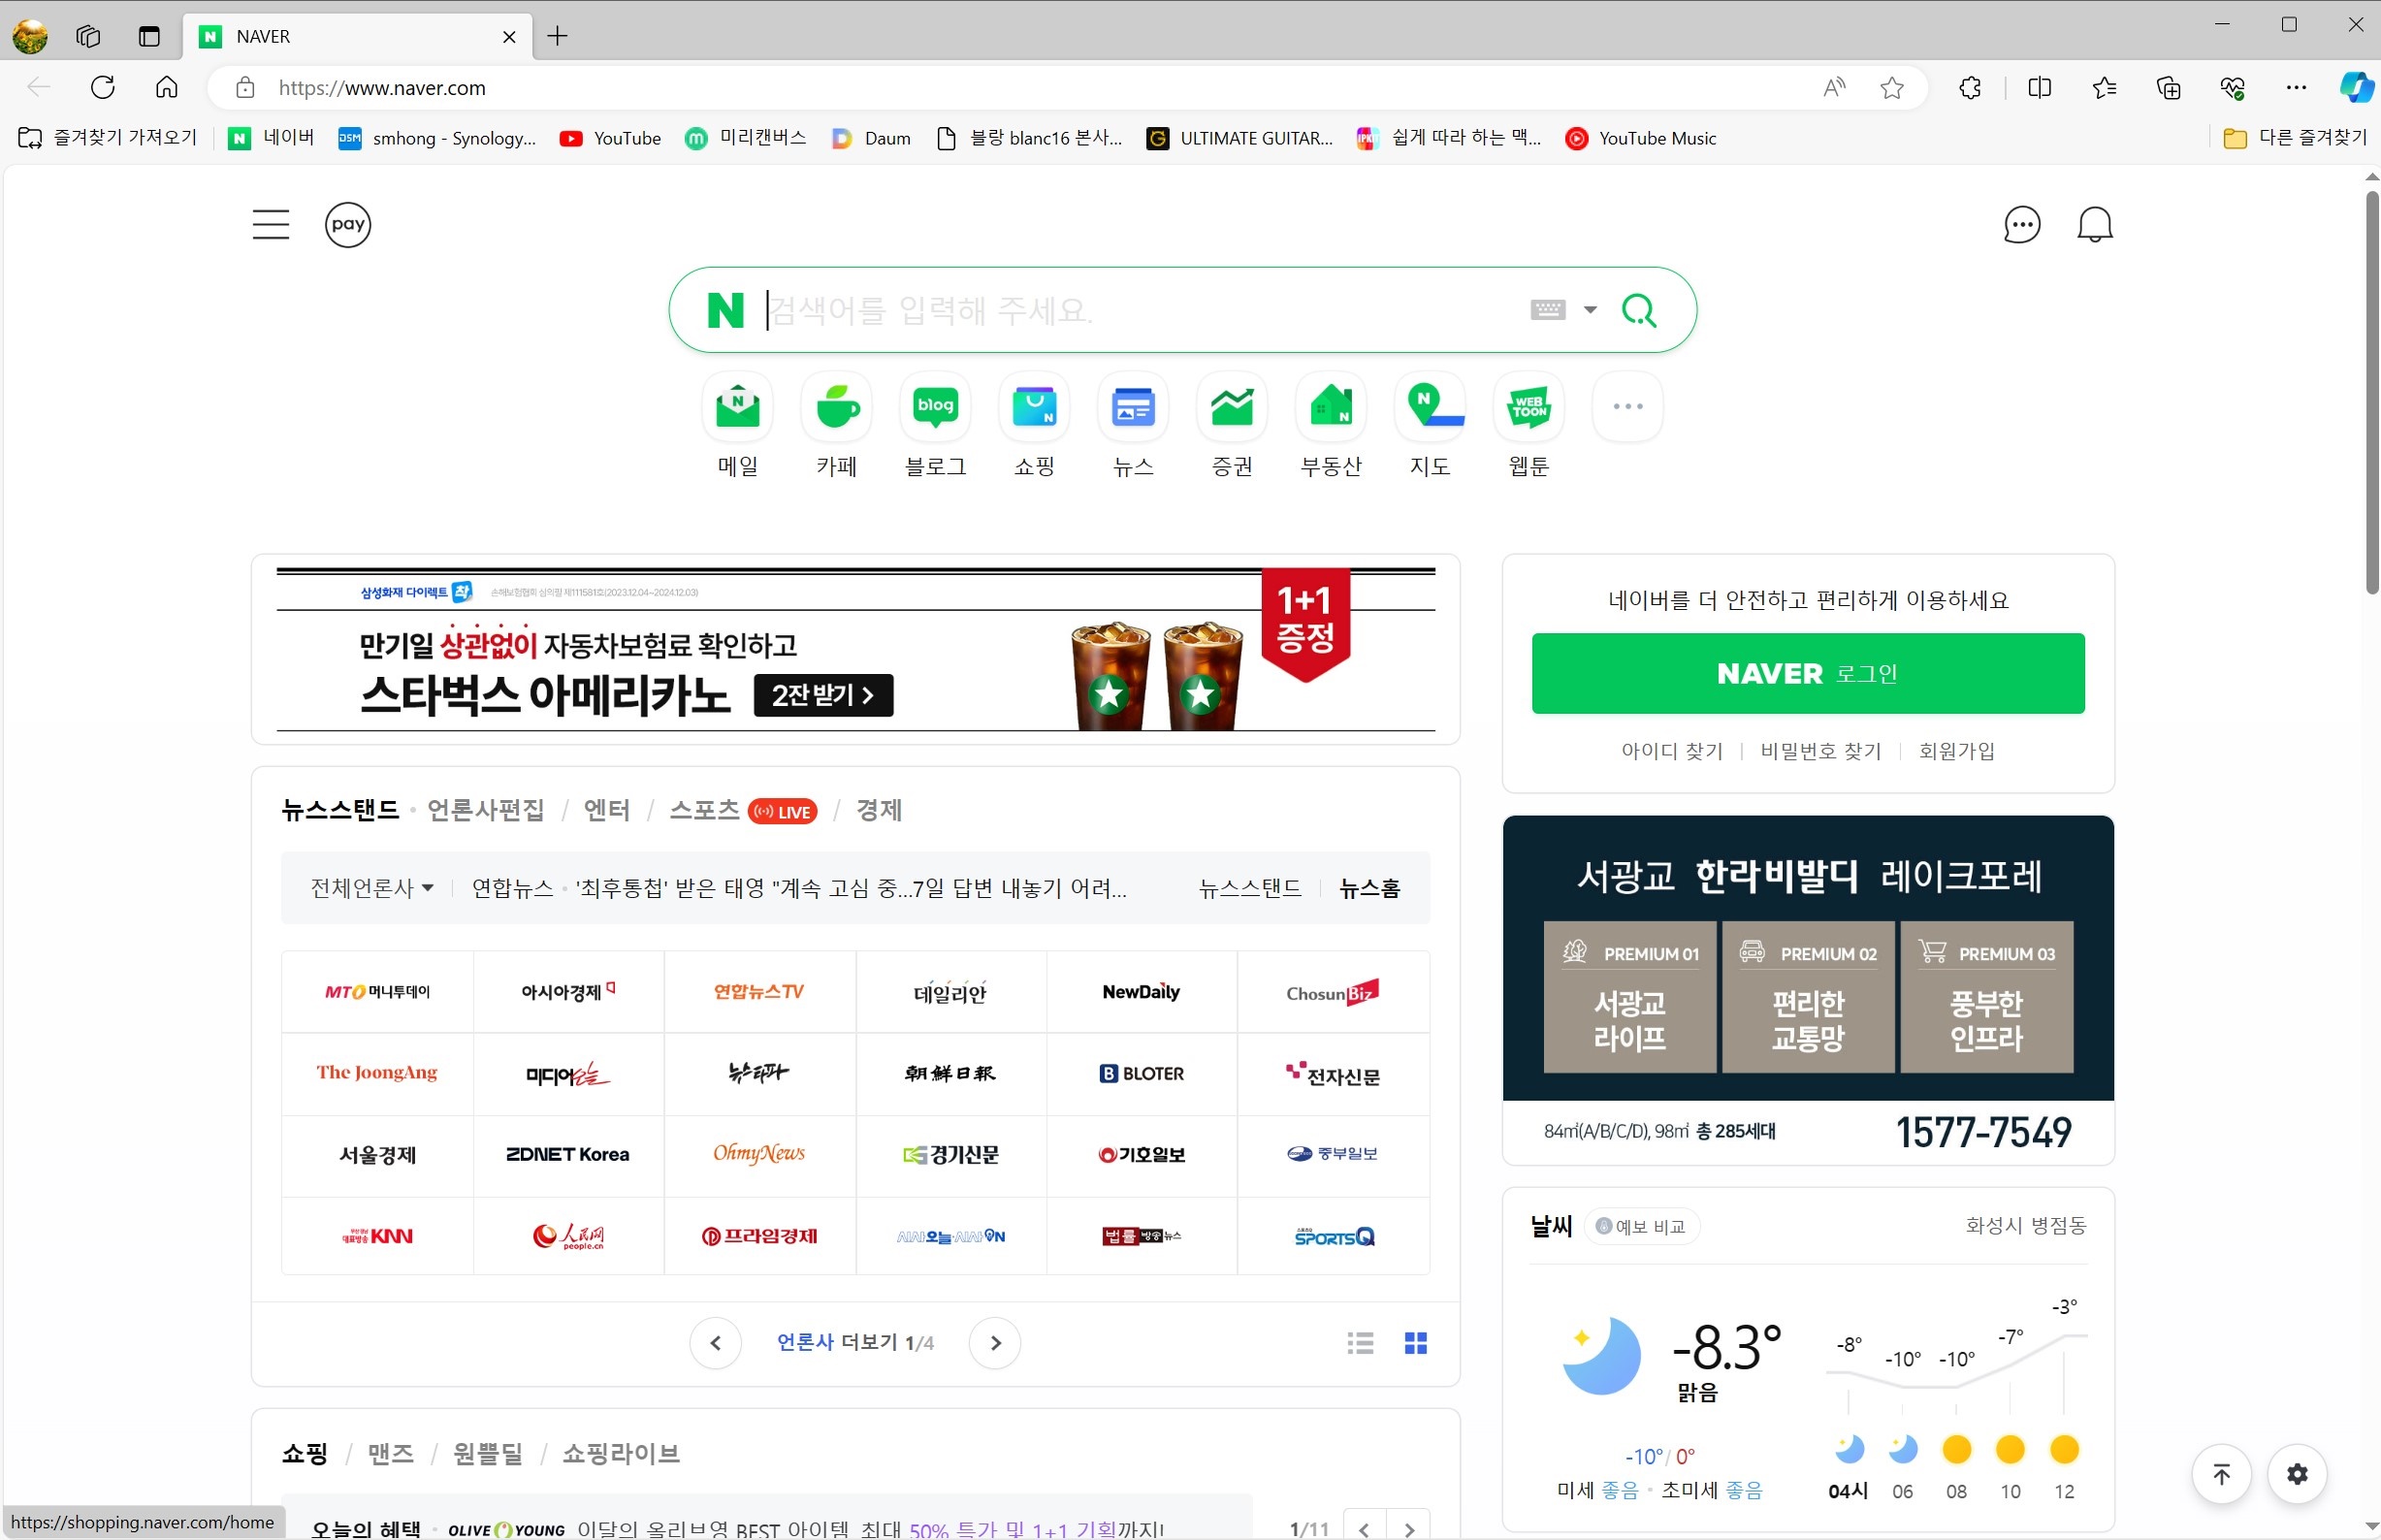Switch to the 쇼핑라이브 tab
This screenshot has width=2381, height=1540.
(x=621, y=1454)
